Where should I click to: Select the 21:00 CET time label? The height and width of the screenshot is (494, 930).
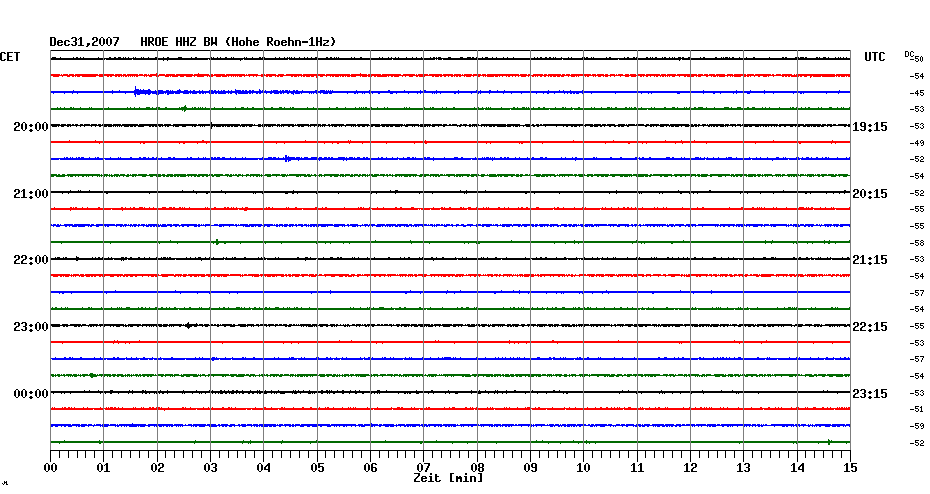click(31, 194)
